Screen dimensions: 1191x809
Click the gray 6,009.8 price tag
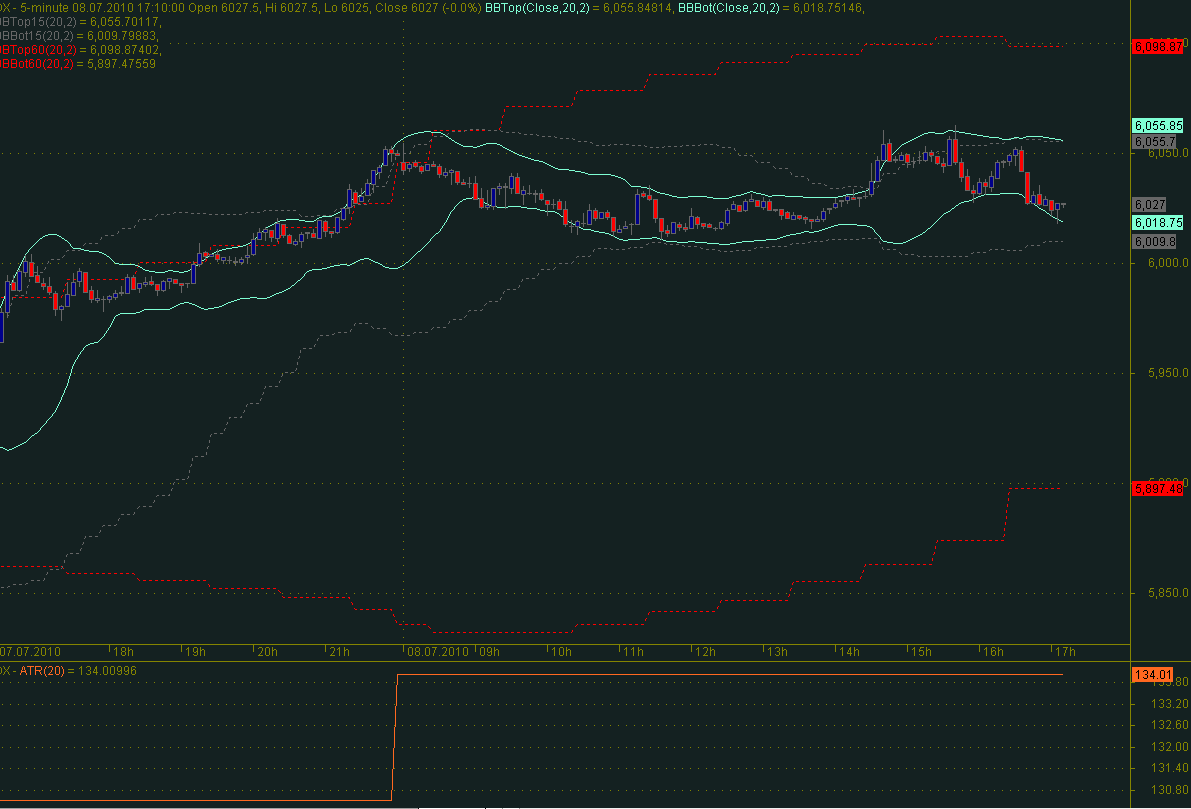pyautogui.click(x=1153, y=242)
